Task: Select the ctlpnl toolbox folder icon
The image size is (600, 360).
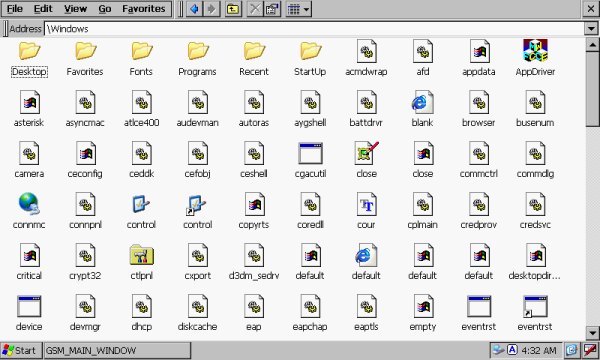Action: tap(142, 255)
